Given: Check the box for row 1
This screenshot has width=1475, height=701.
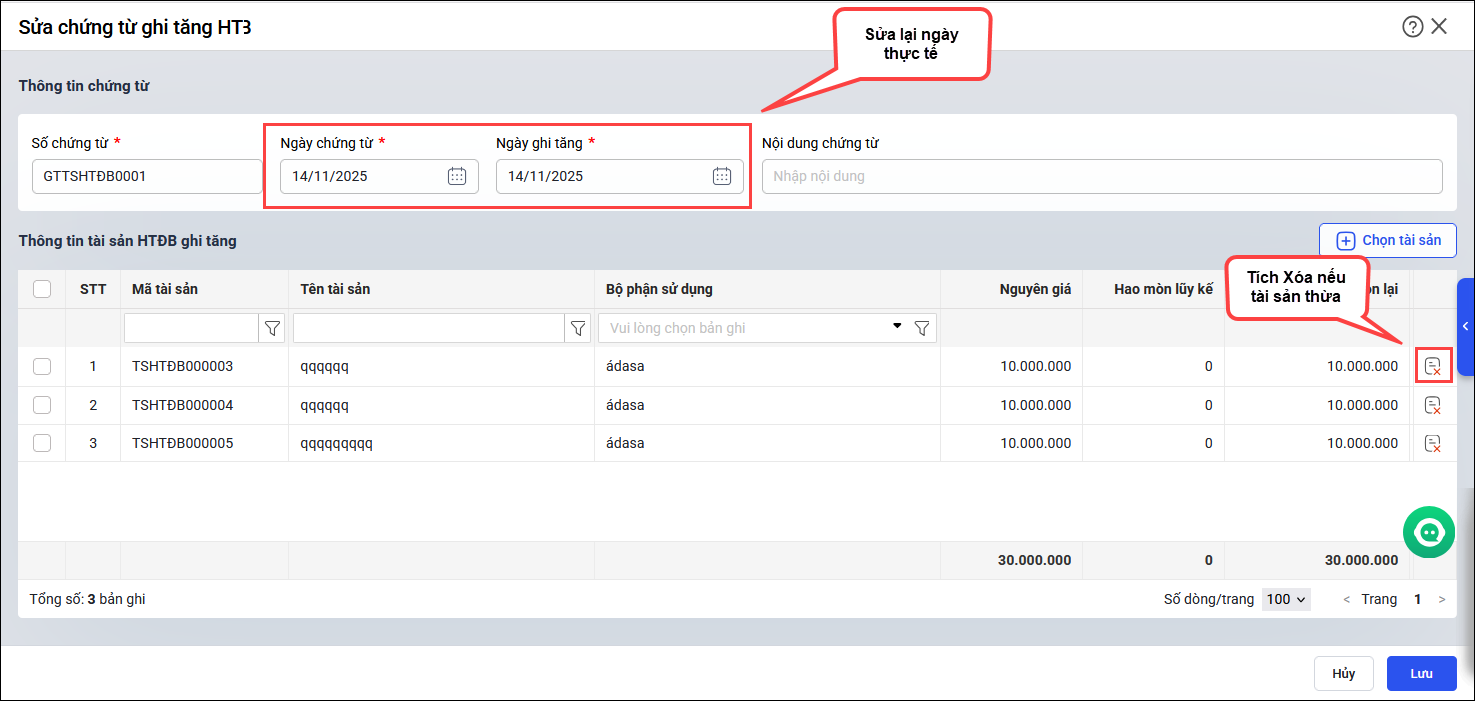Looking at the screenshot, I should point(42,367).
